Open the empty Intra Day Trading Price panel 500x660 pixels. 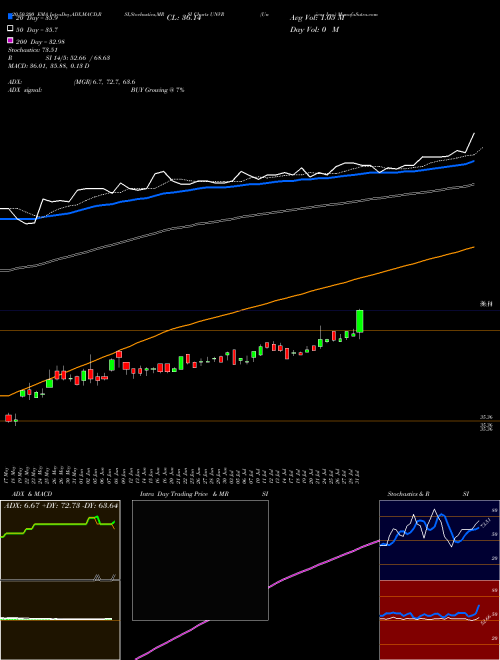click(x=200, y=560)
